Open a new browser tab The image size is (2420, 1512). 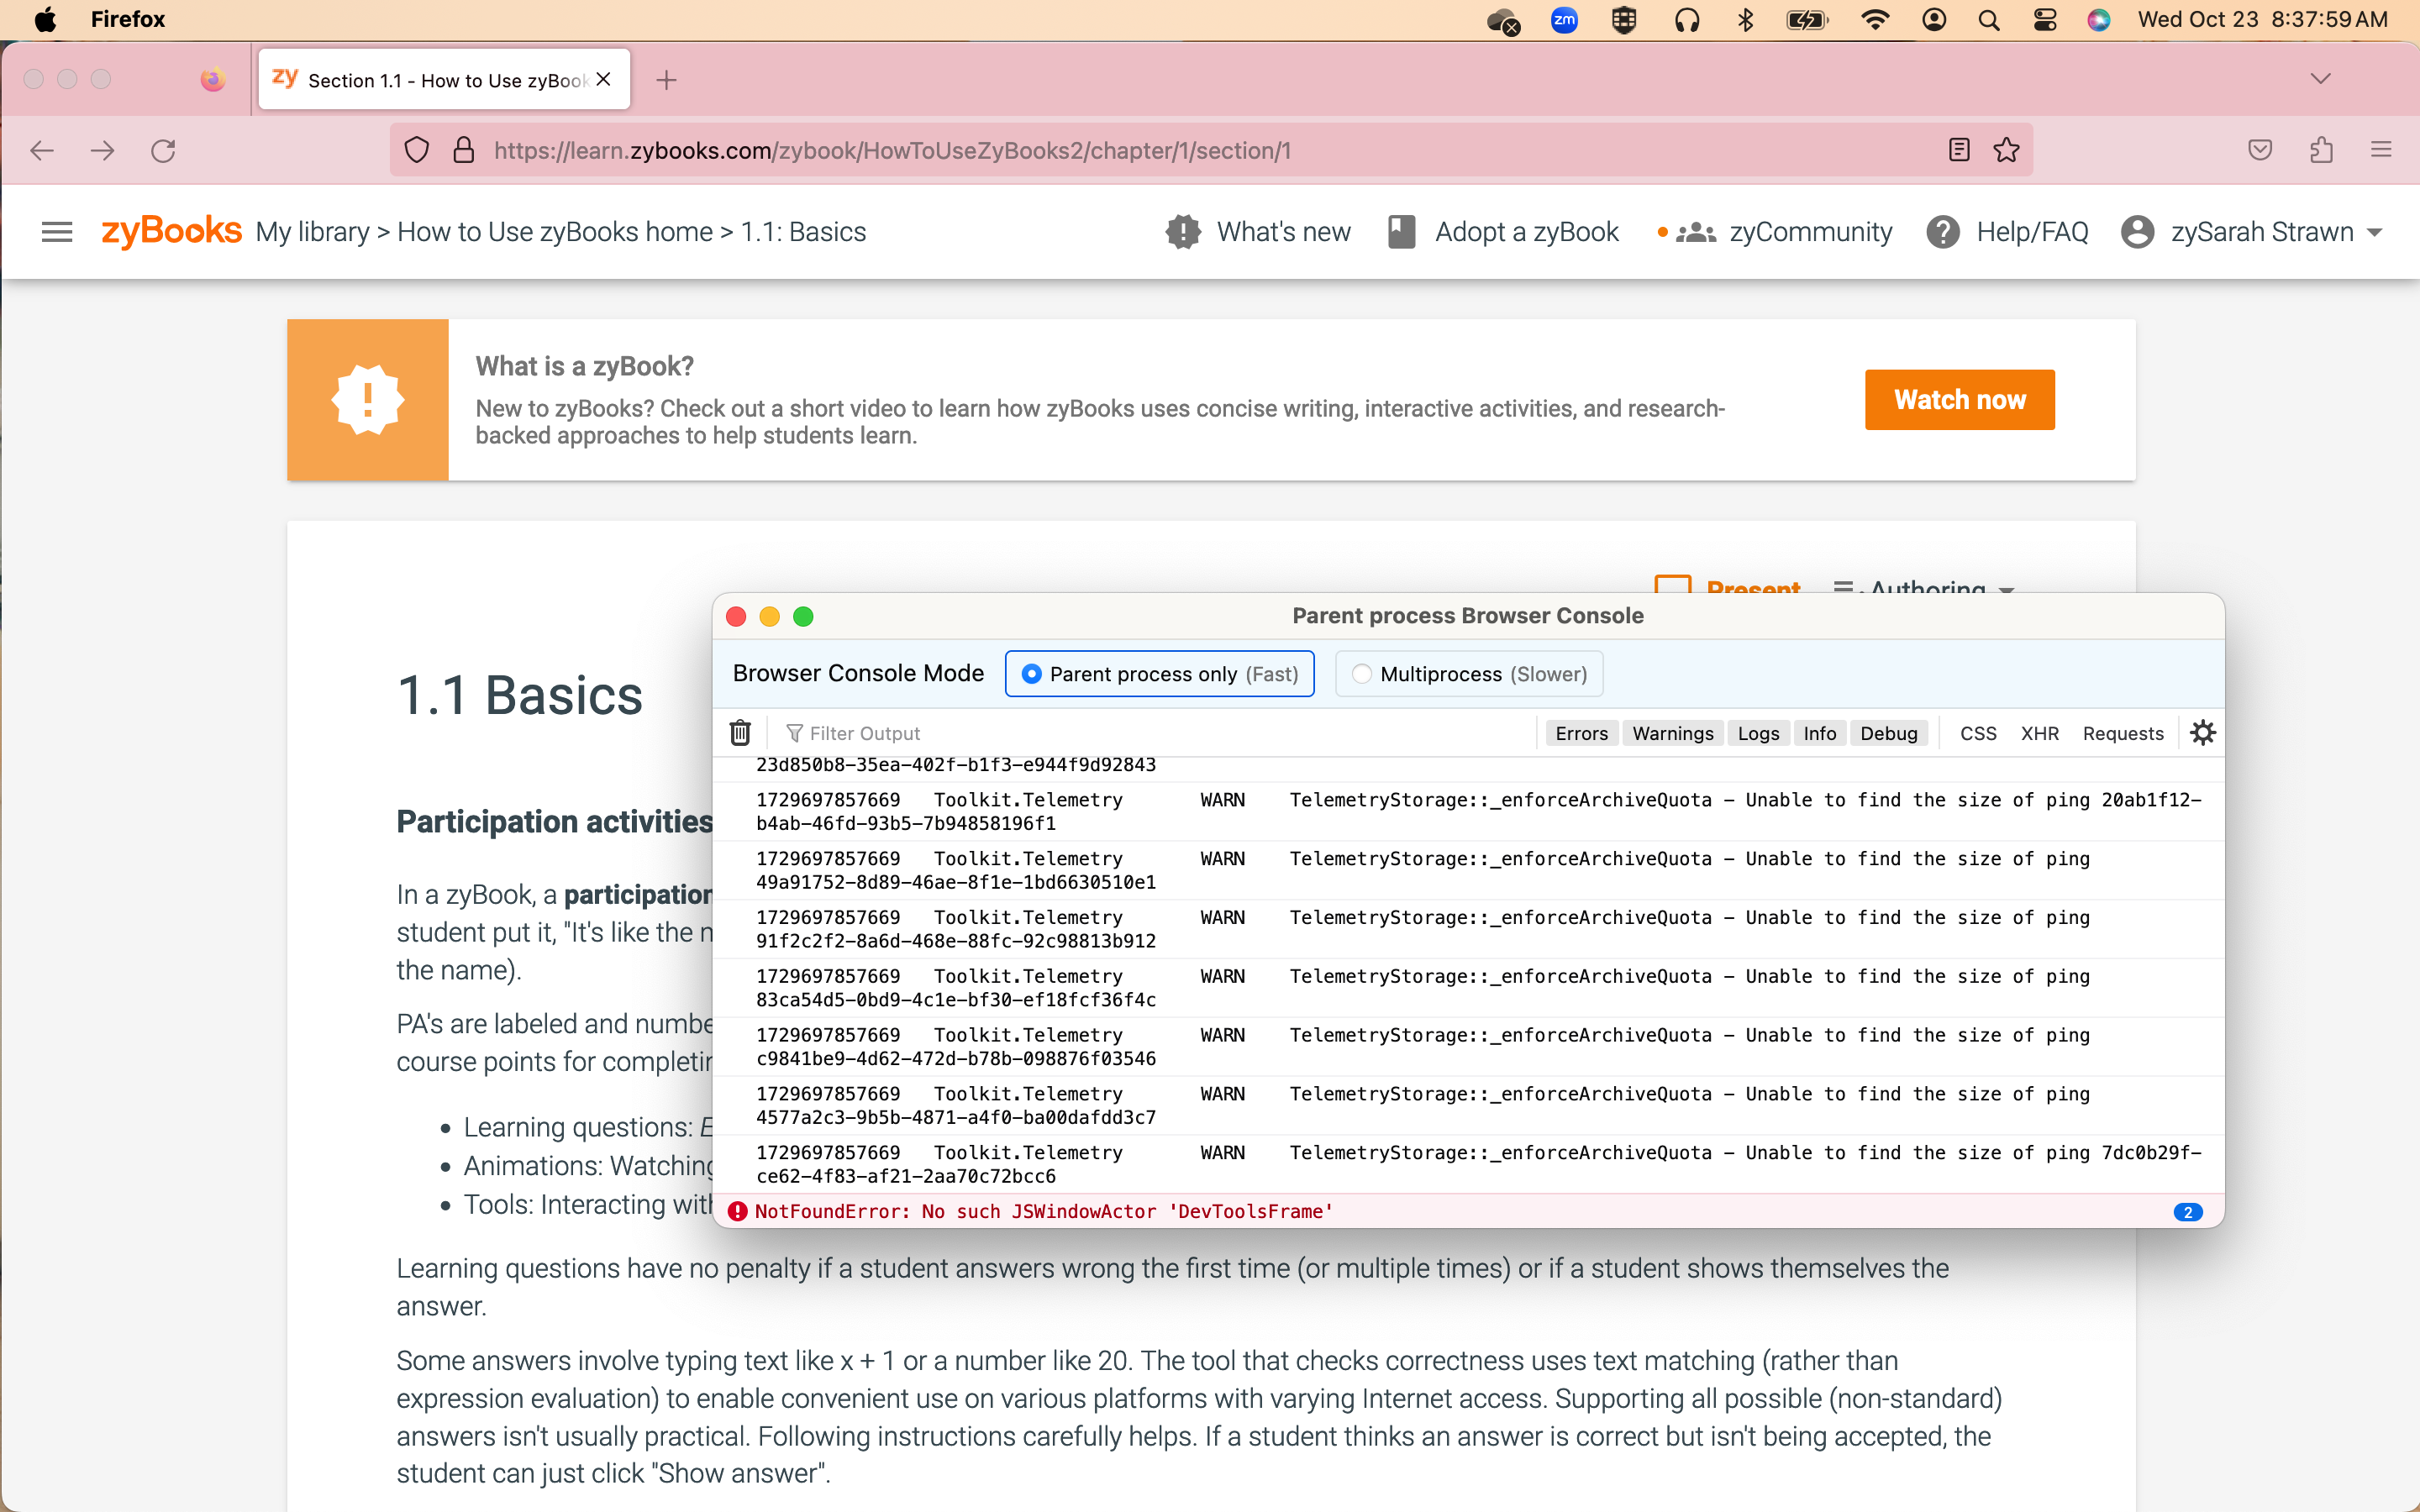667,79
